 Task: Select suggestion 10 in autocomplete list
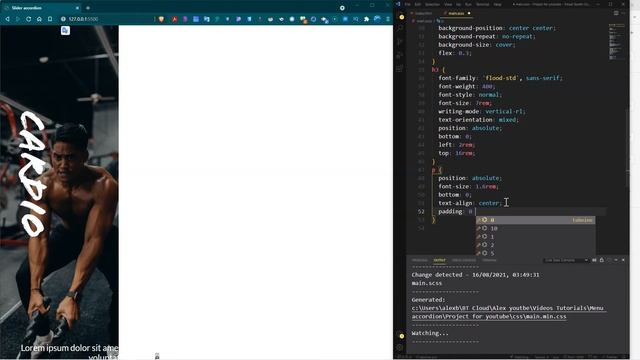coord(536,229)
